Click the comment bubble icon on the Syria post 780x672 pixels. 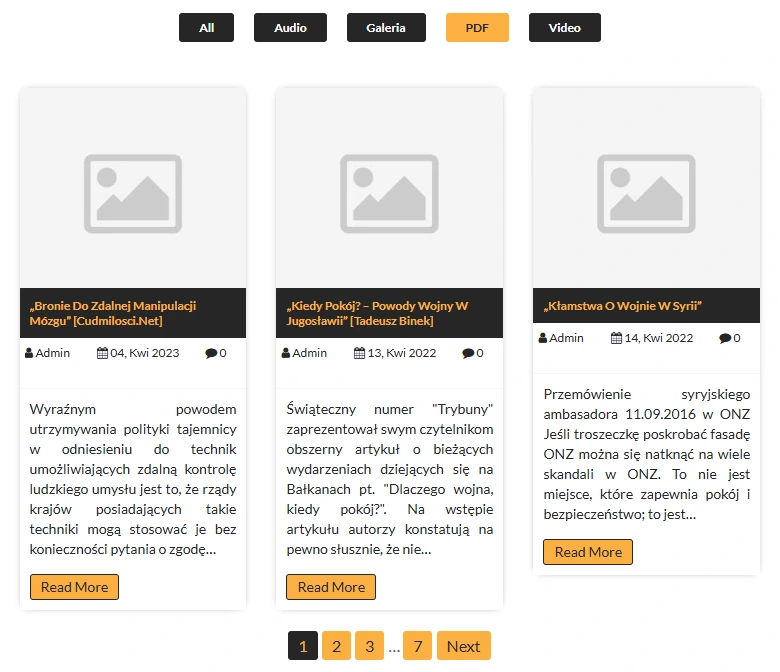click(x=725, y=338)
